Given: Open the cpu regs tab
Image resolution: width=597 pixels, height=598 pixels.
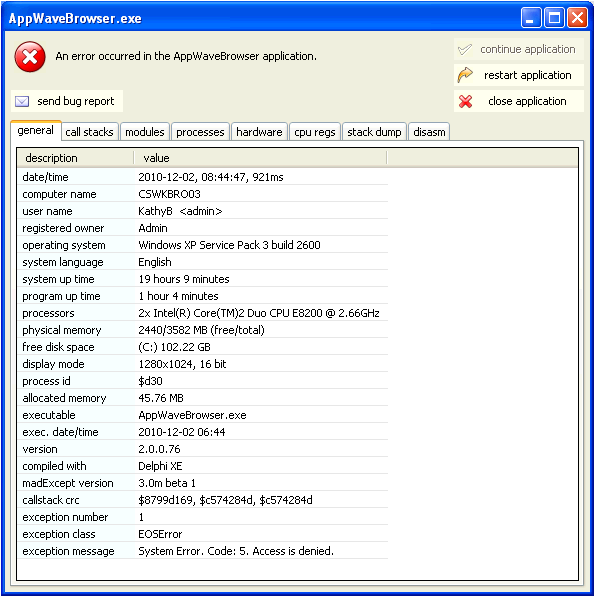Looking at the screenshot, I should [315, 132].
